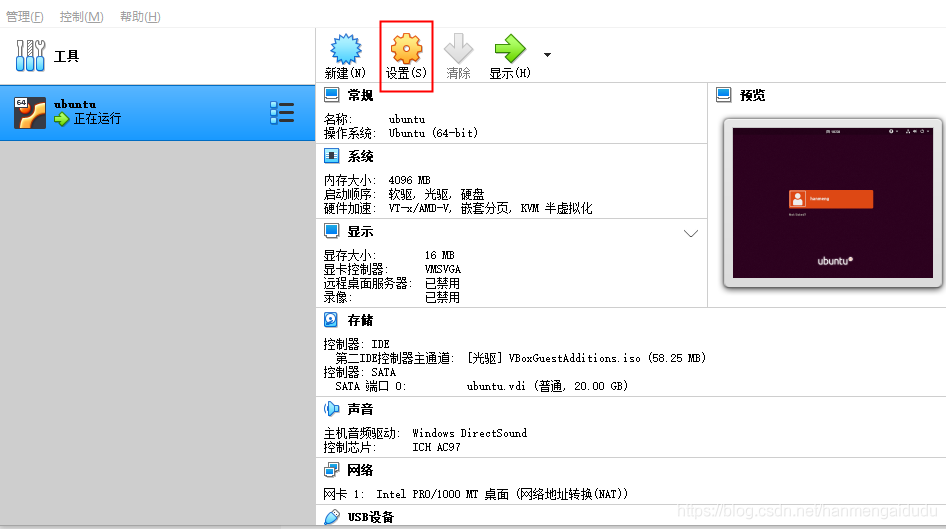This screenshot has width=946, height=529.
Task: Open the 帮助(H) menu
Action: (140, 16)
